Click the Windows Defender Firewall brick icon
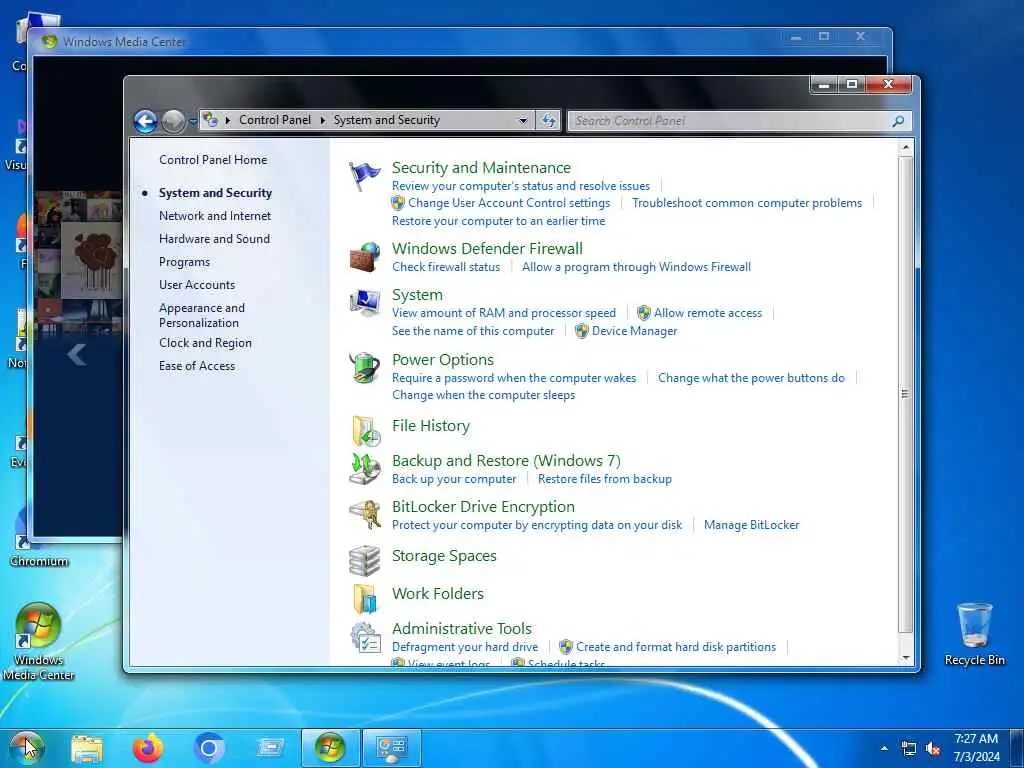This screenshot has height=768, width=1024. click(x=364, y=257)
